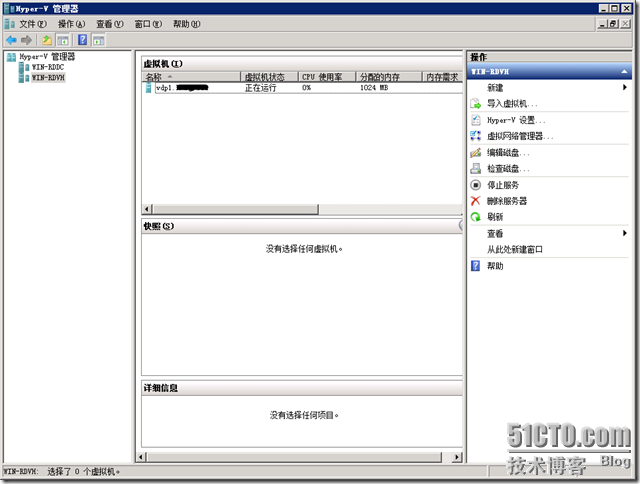Expand the 查看 submenu arrow in actions
Viewport: 640px width, 484px height.
click(624, 233)
